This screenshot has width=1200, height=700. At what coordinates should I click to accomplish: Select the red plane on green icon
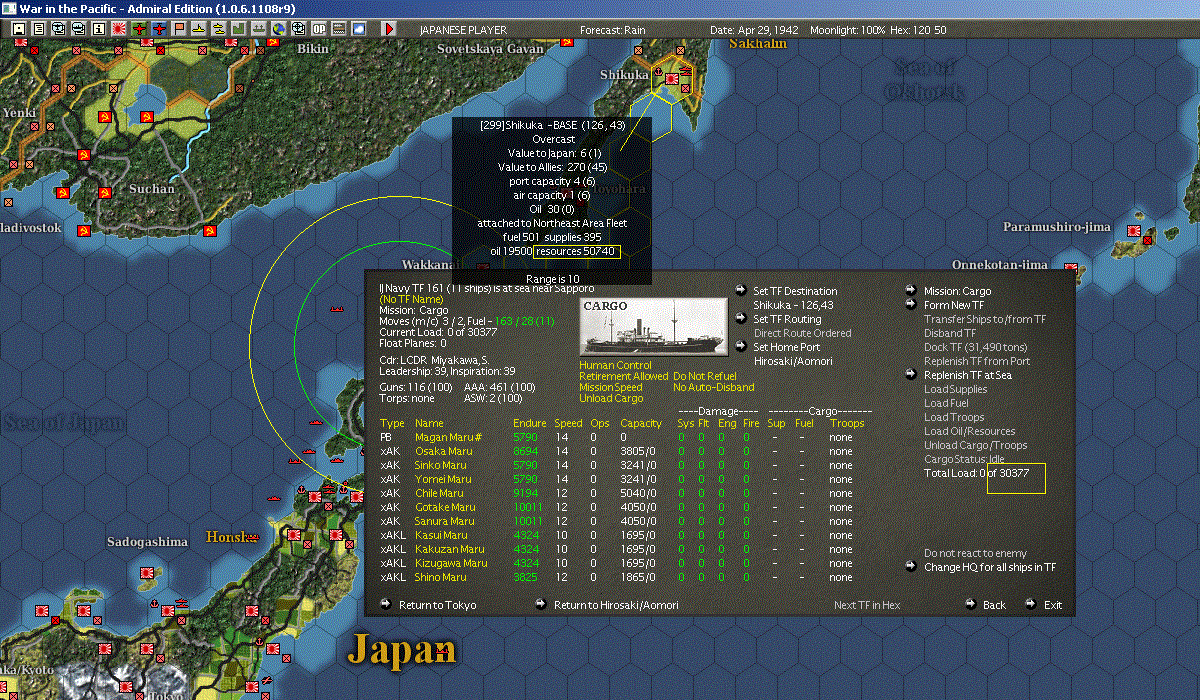pyautogui.click(x=139, y=29)
